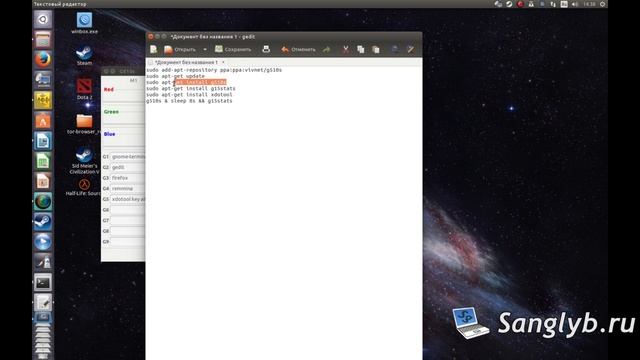Open LibreOffice Impress from launcher
640x360 pixels.
[43, 181]
